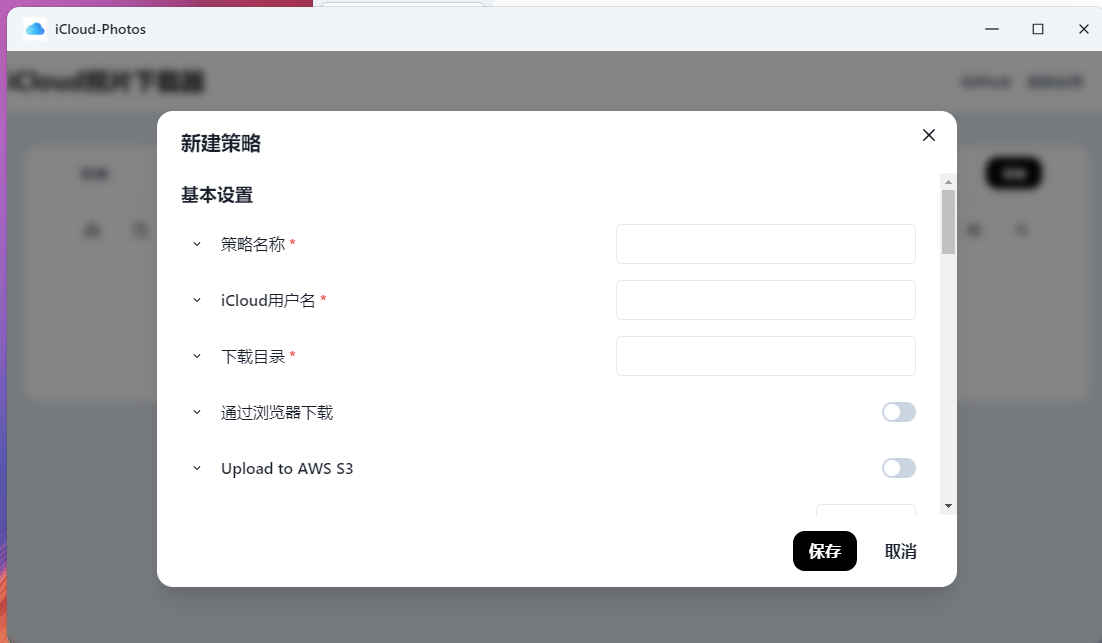This screenshot has height=643, width=1102.
Task: Toggle Upload to AWS S3 switch
Action: (x=899, y=468)
